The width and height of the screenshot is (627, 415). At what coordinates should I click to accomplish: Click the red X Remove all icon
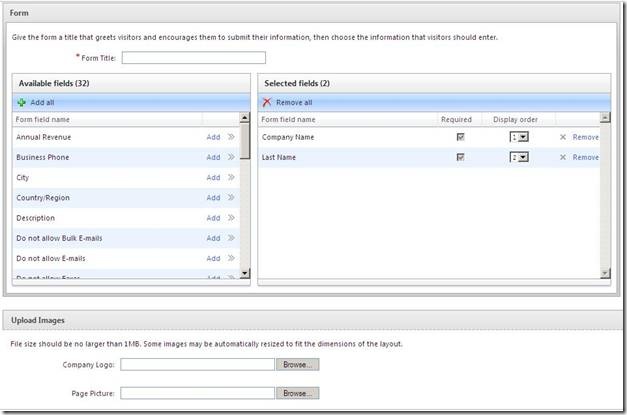pyautogui.click(x=266, y=102)
